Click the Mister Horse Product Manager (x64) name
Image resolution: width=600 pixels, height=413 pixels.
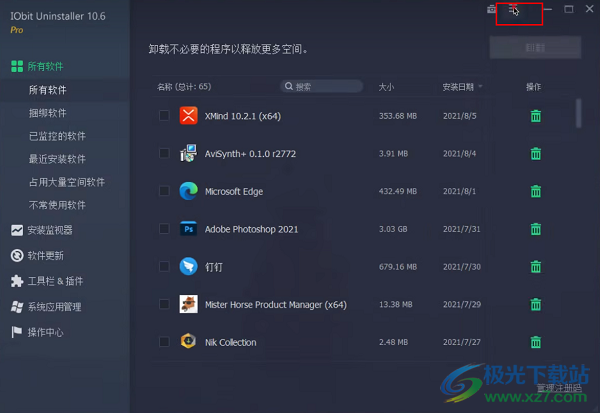coord(276,305)
